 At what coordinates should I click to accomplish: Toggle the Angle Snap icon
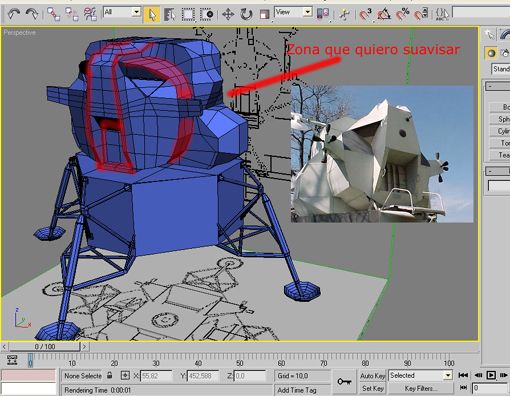pos(384,14)
